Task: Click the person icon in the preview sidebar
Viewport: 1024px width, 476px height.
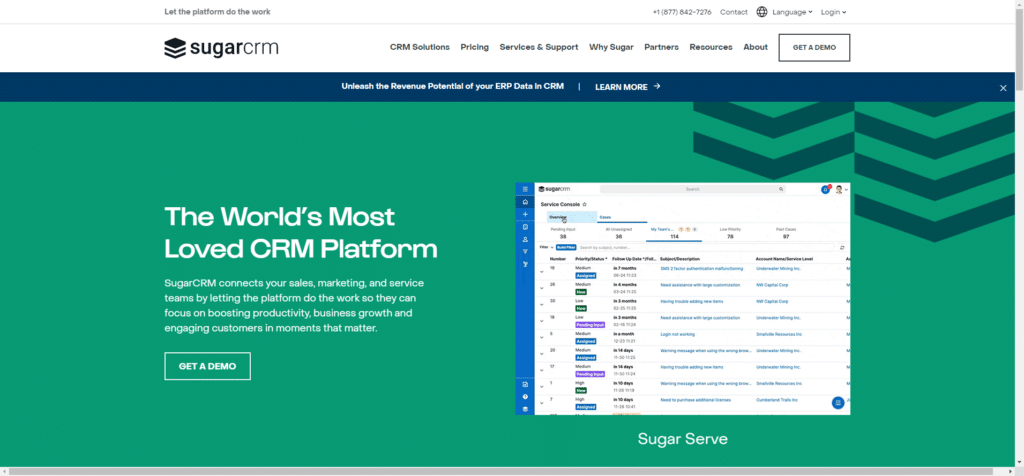Action: pos(525,240)
